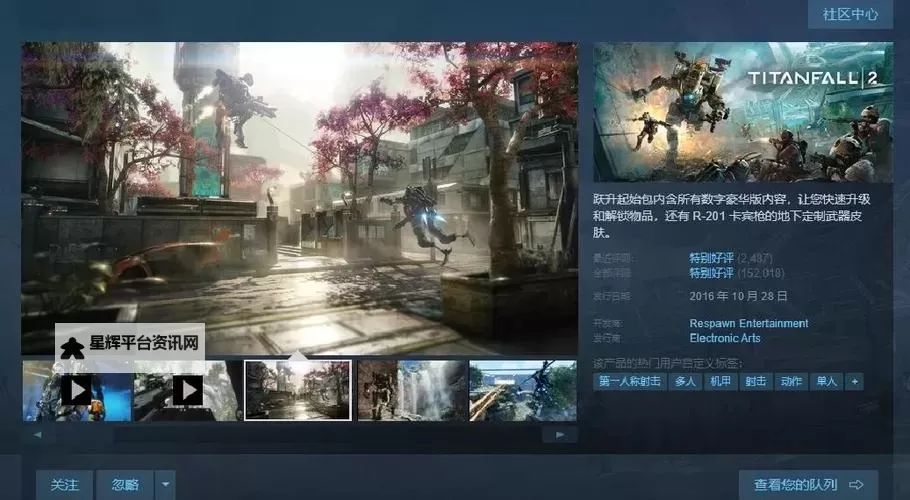This screenshot has height=500, width=910.
Task: Select the highlighted street scene thumbnail
Action: [298, 390]
